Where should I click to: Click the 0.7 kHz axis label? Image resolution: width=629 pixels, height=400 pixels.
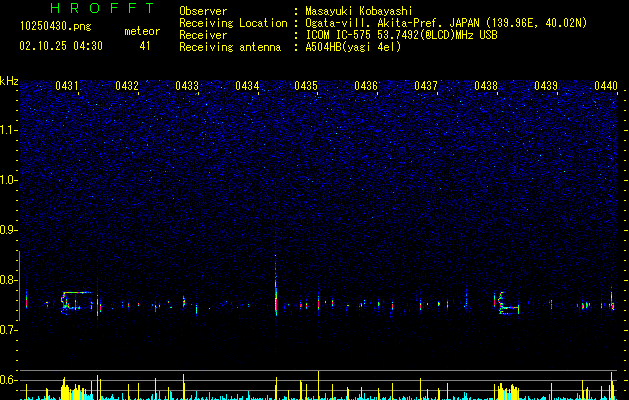pyautogui.click(x=8, y=330)
